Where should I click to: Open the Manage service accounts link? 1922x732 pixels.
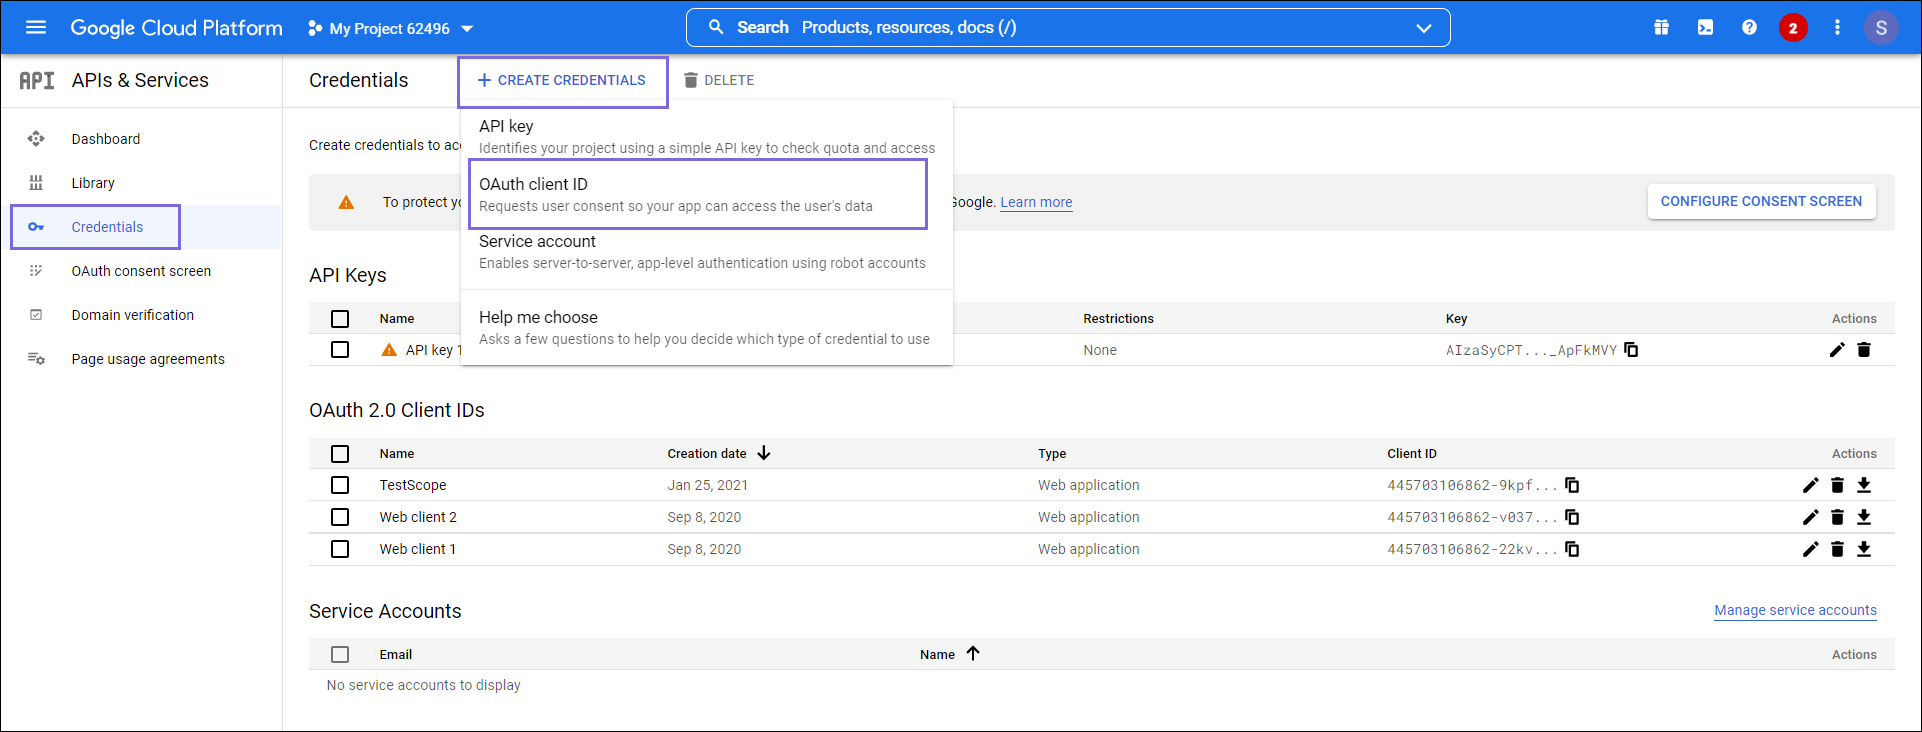(1795, 610)
